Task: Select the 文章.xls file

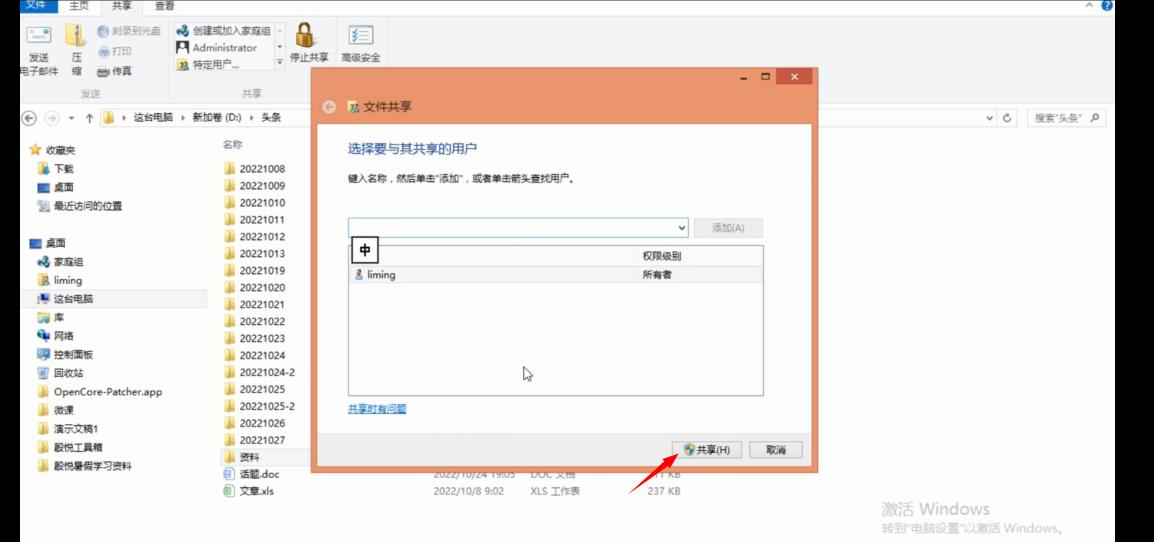Action: (x=249, y=491)
